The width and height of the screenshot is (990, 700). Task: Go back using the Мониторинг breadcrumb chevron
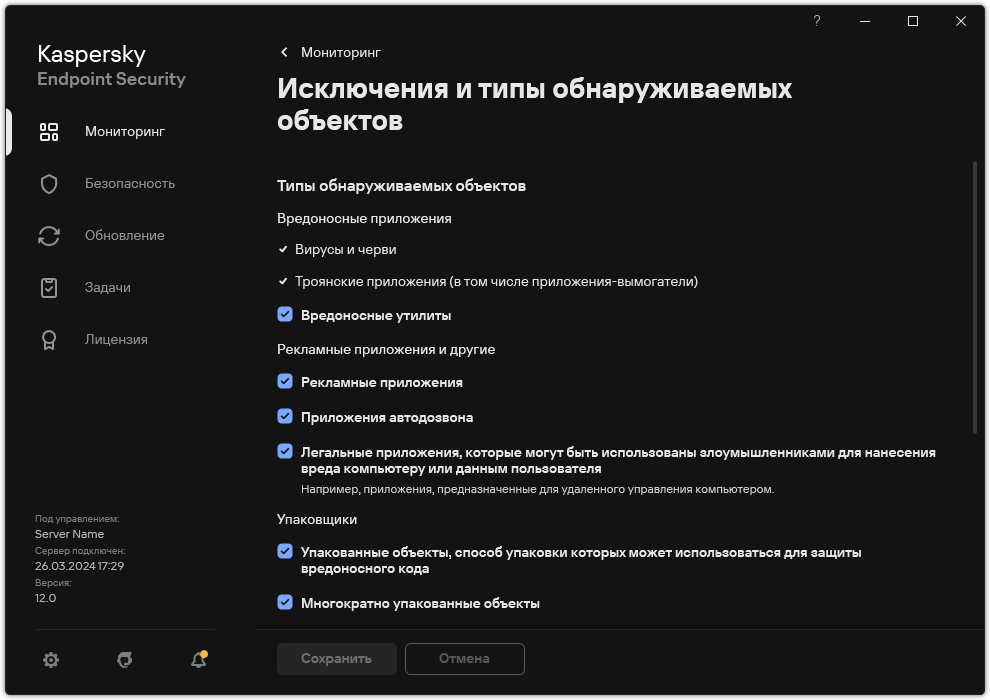click(283, 52)
